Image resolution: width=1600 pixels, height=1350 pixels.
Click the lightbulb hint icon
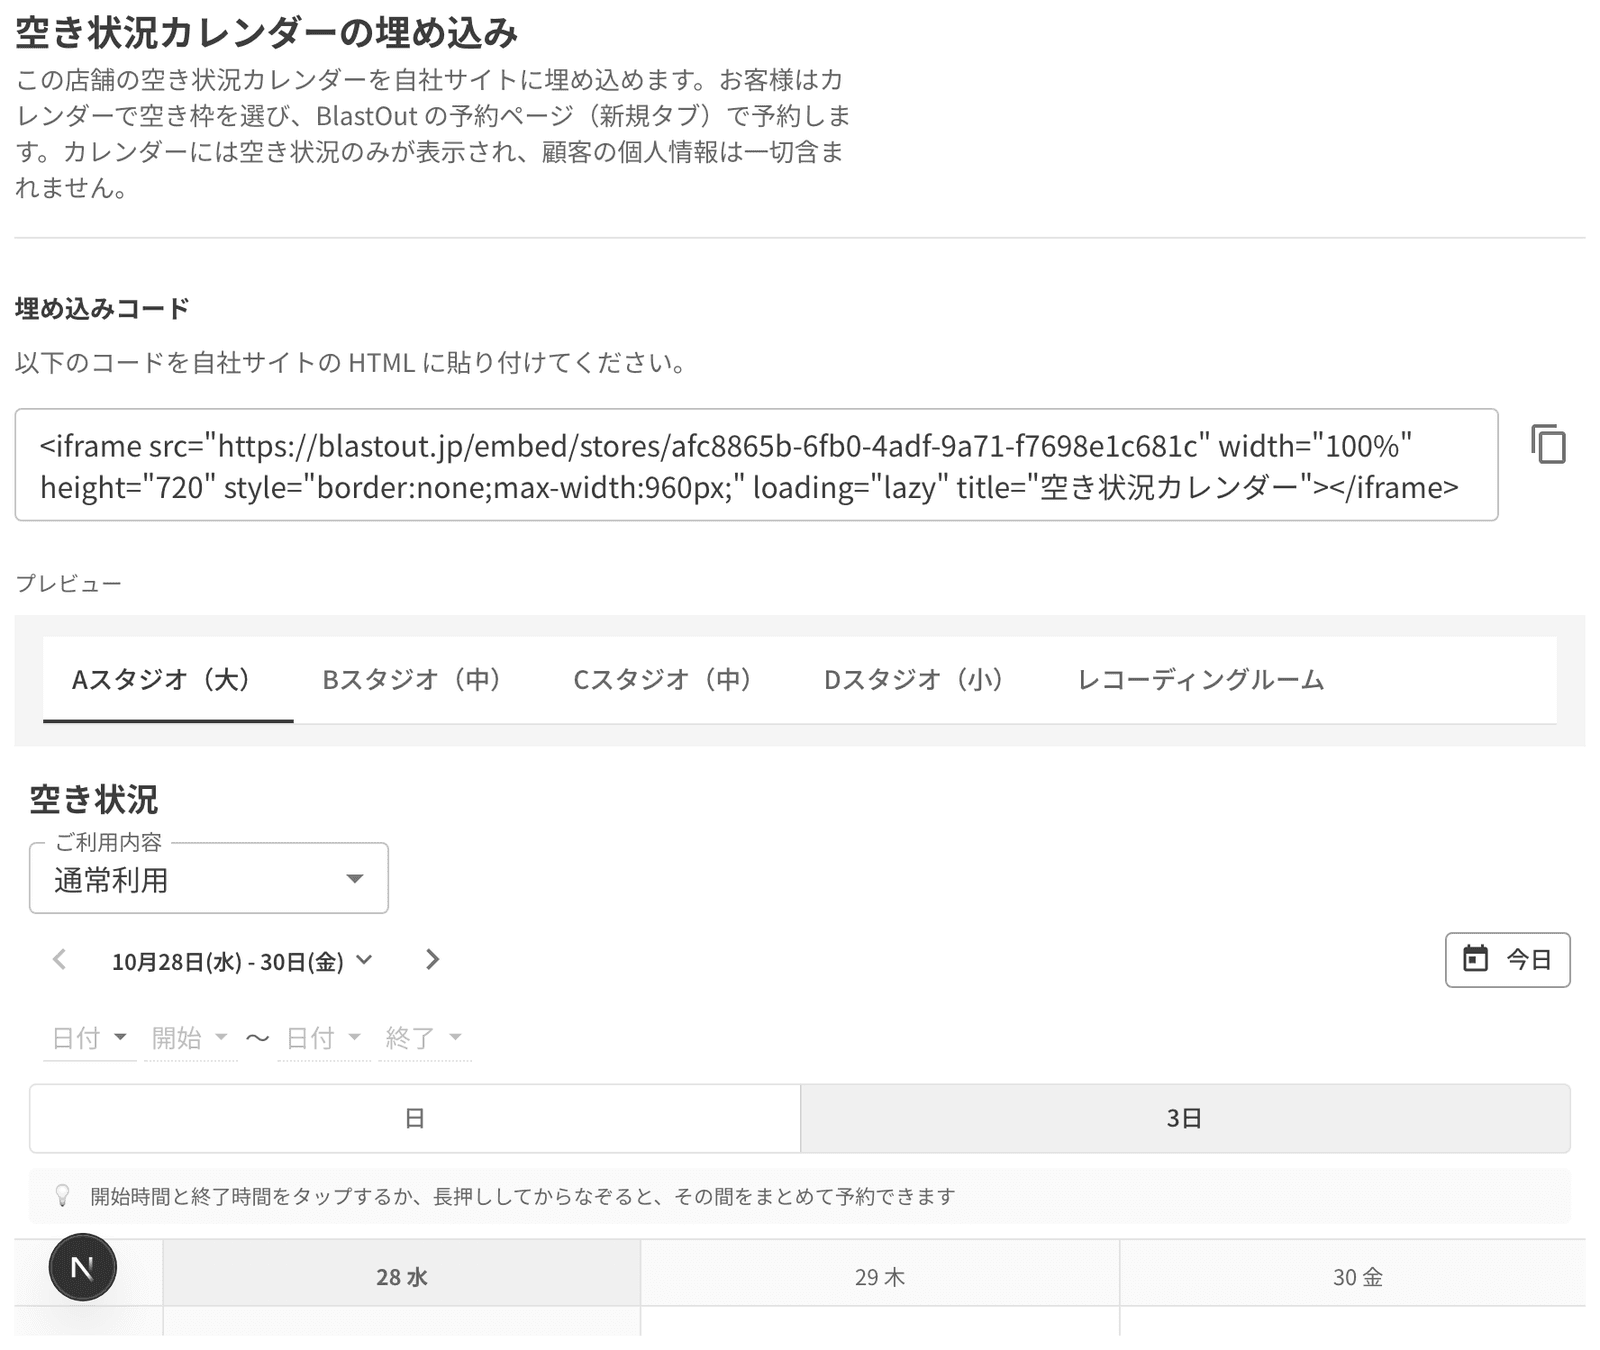click(x=62, y=1196)
